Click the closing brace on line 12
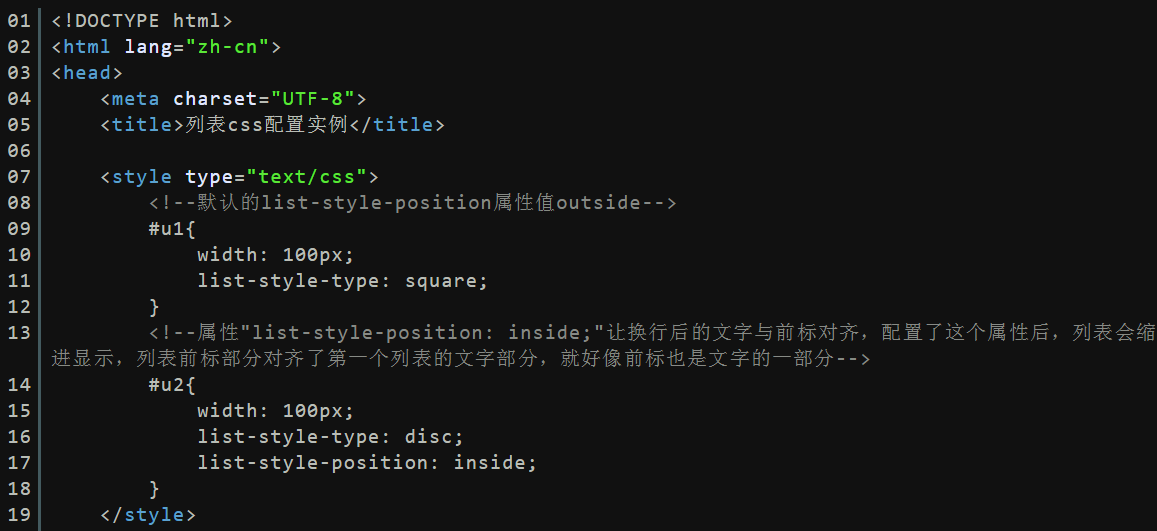Screen dimensions: 1157x531 click(x=154, y=307)
